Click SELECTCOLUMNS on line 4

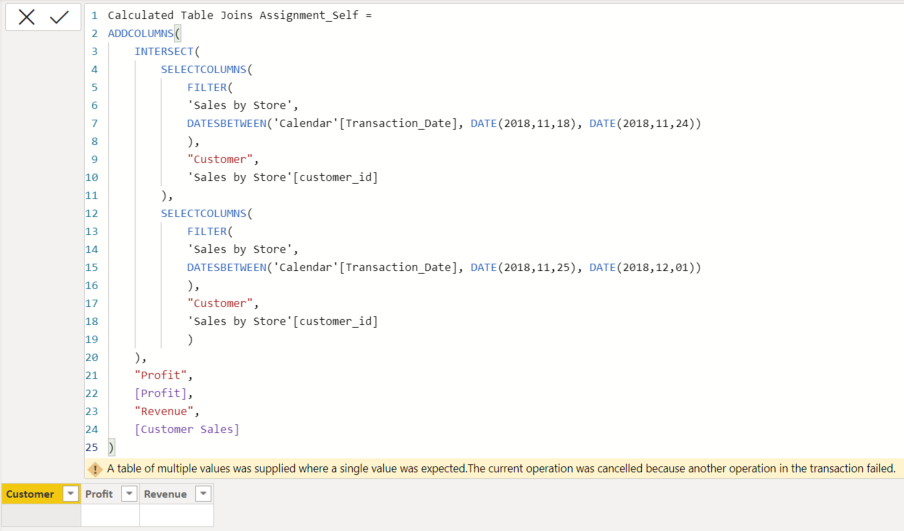click(x=204, y=69)
